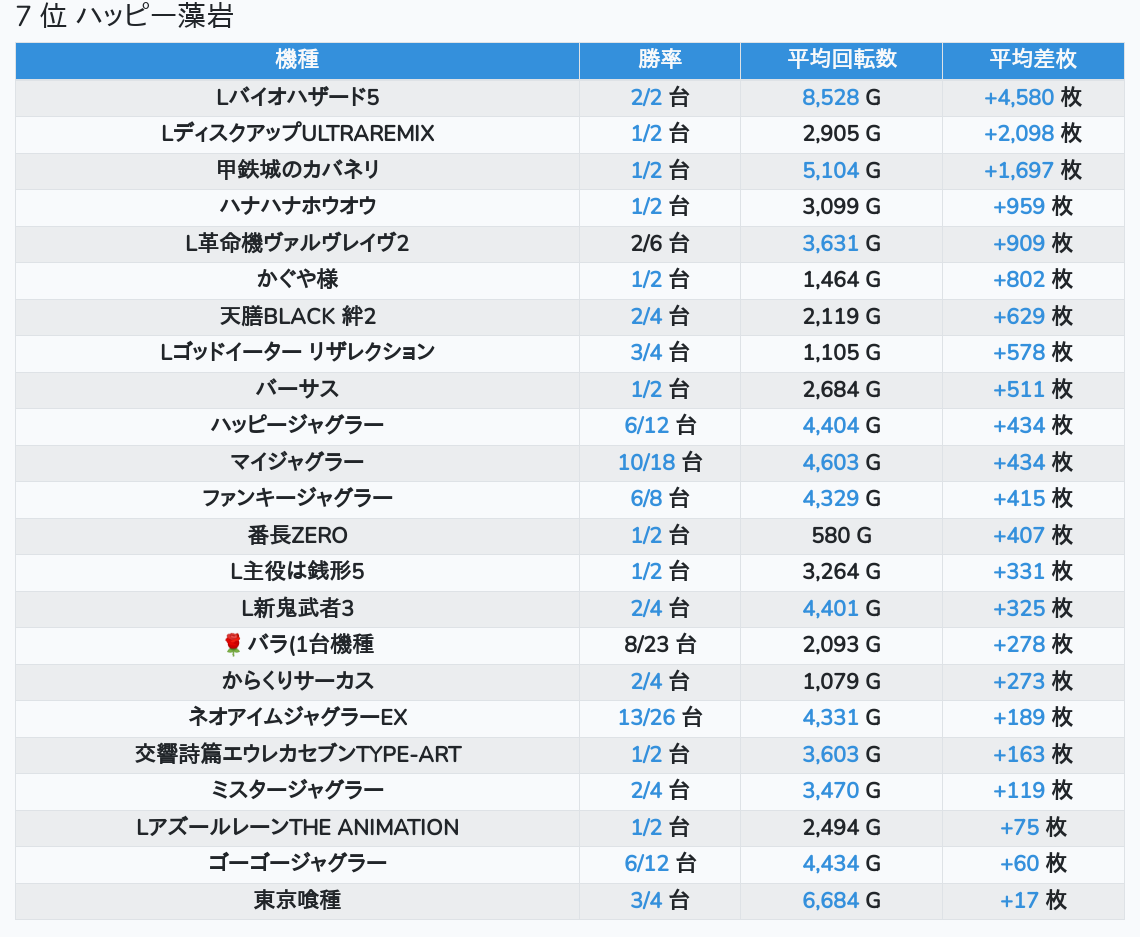Open the マイジャグラー row name
The image size is (1140, 937).
coord(297,462)
